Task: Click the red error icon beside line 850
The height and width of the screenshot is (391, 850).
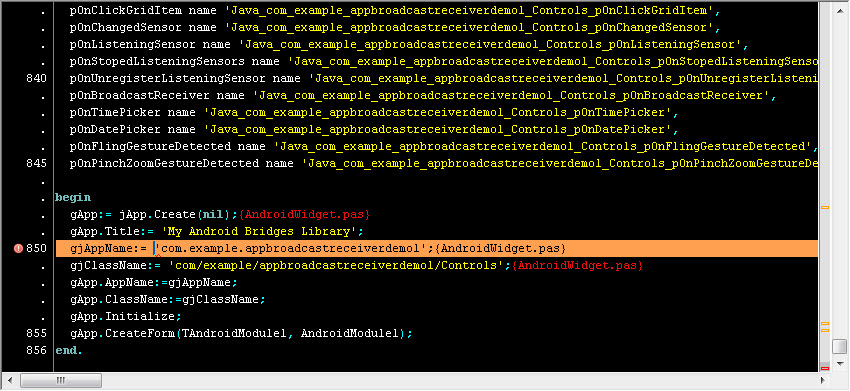Action: click(18, 248)
